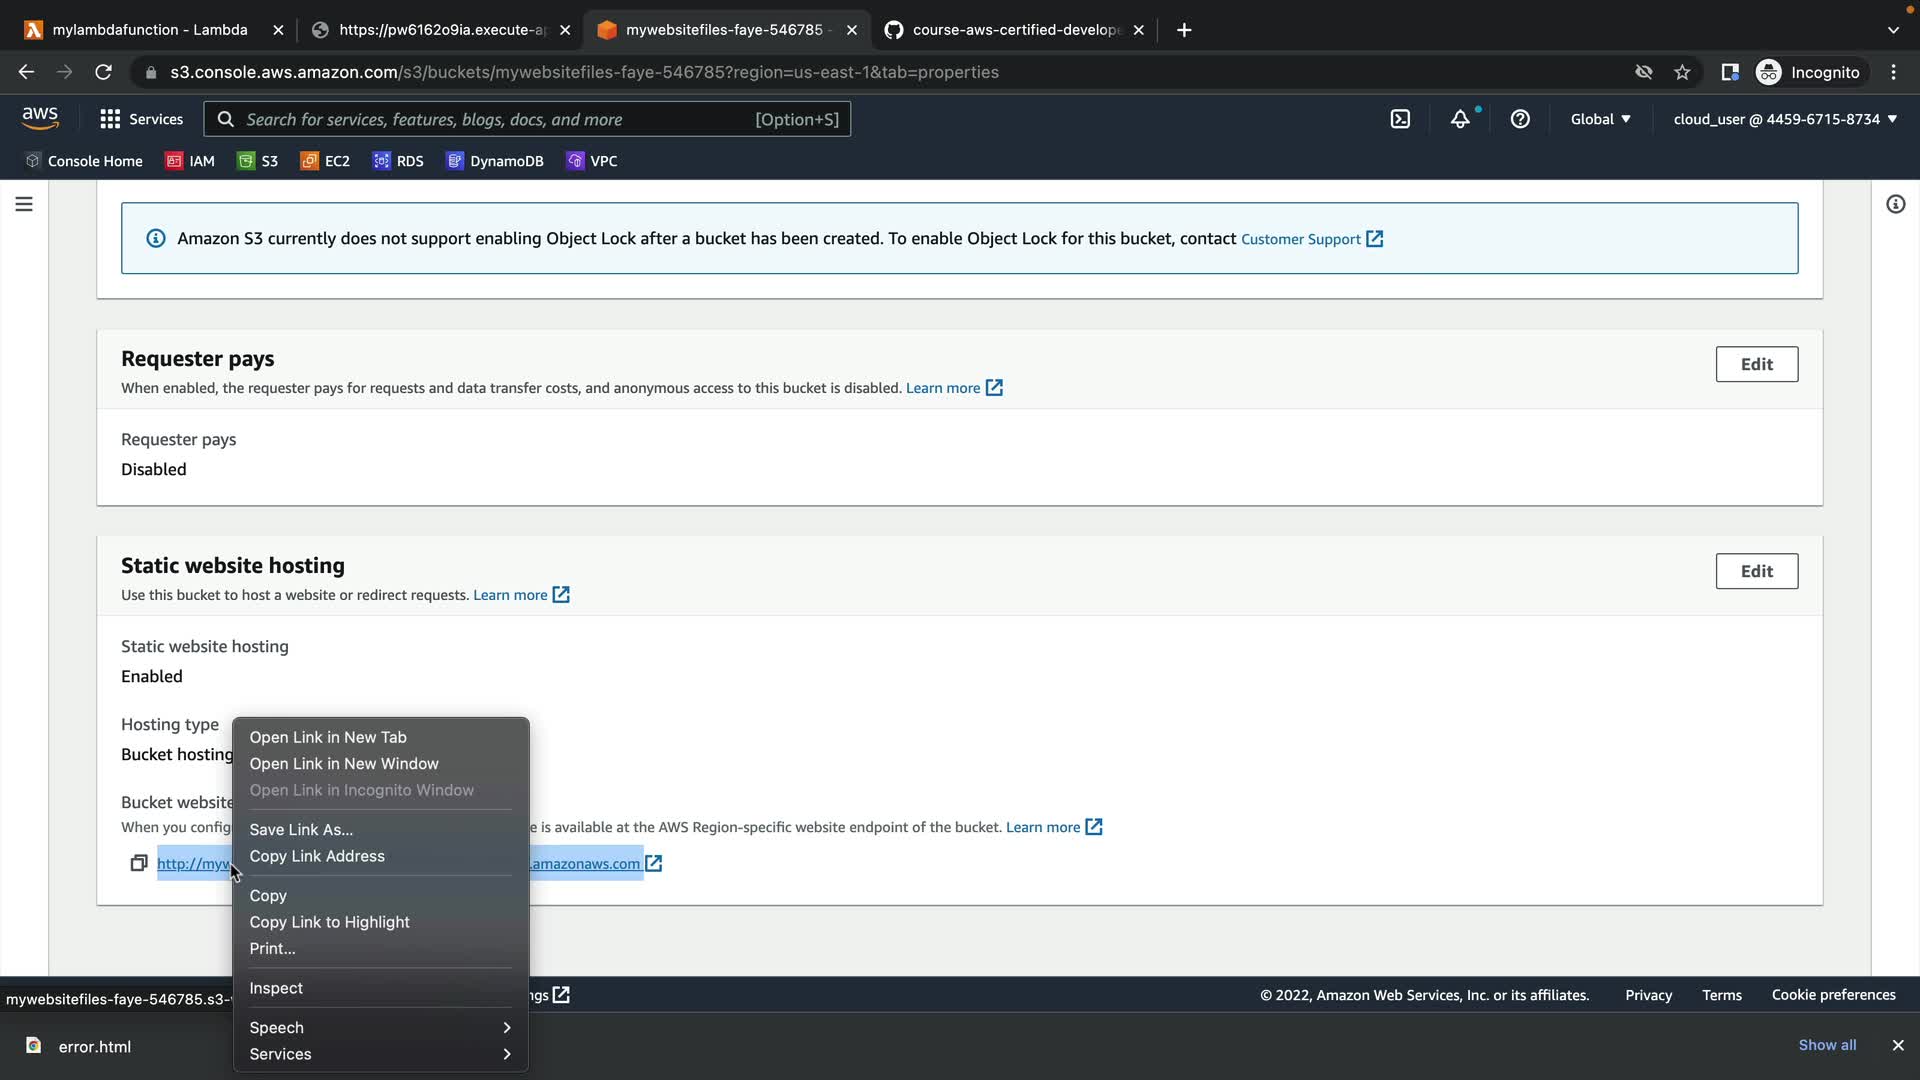Expand the cloud_user account dropdown

(1784, 119)
